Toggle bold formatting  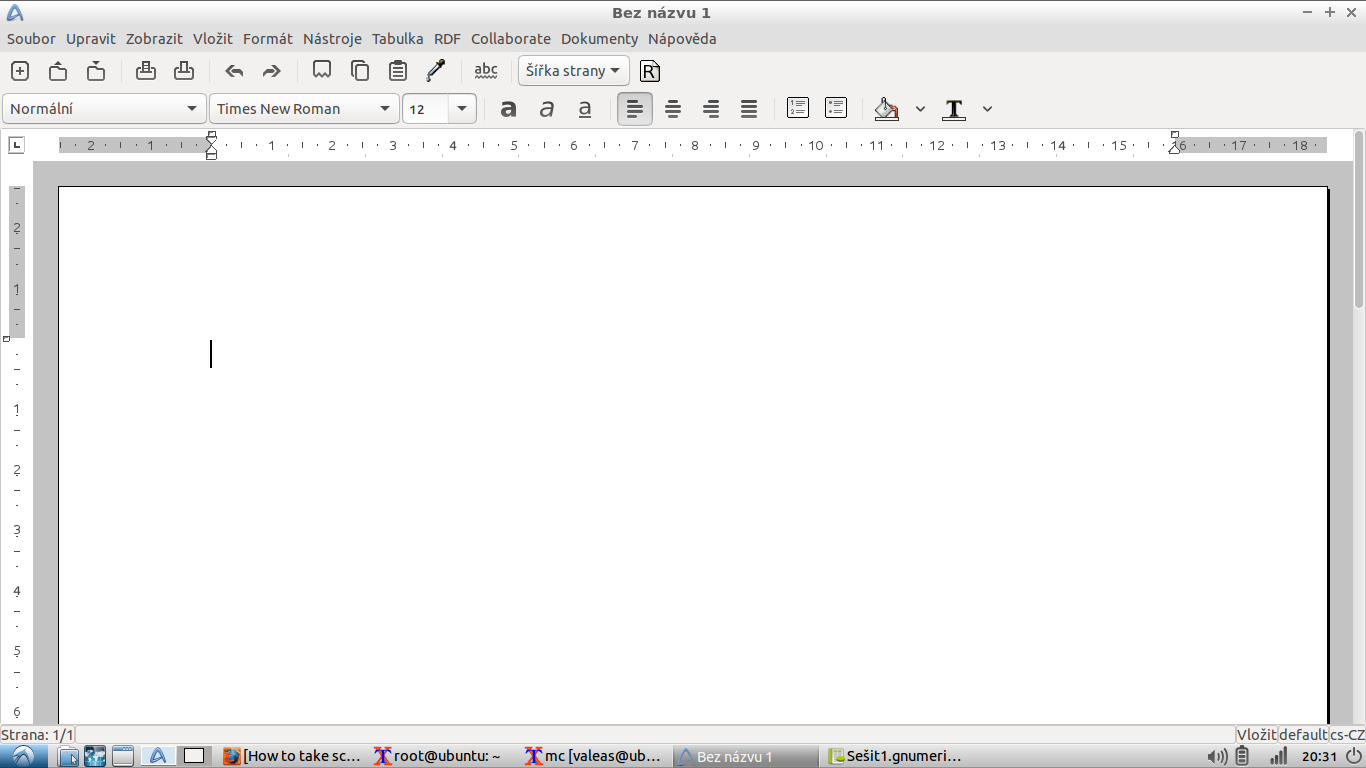(x=509, y=109)
